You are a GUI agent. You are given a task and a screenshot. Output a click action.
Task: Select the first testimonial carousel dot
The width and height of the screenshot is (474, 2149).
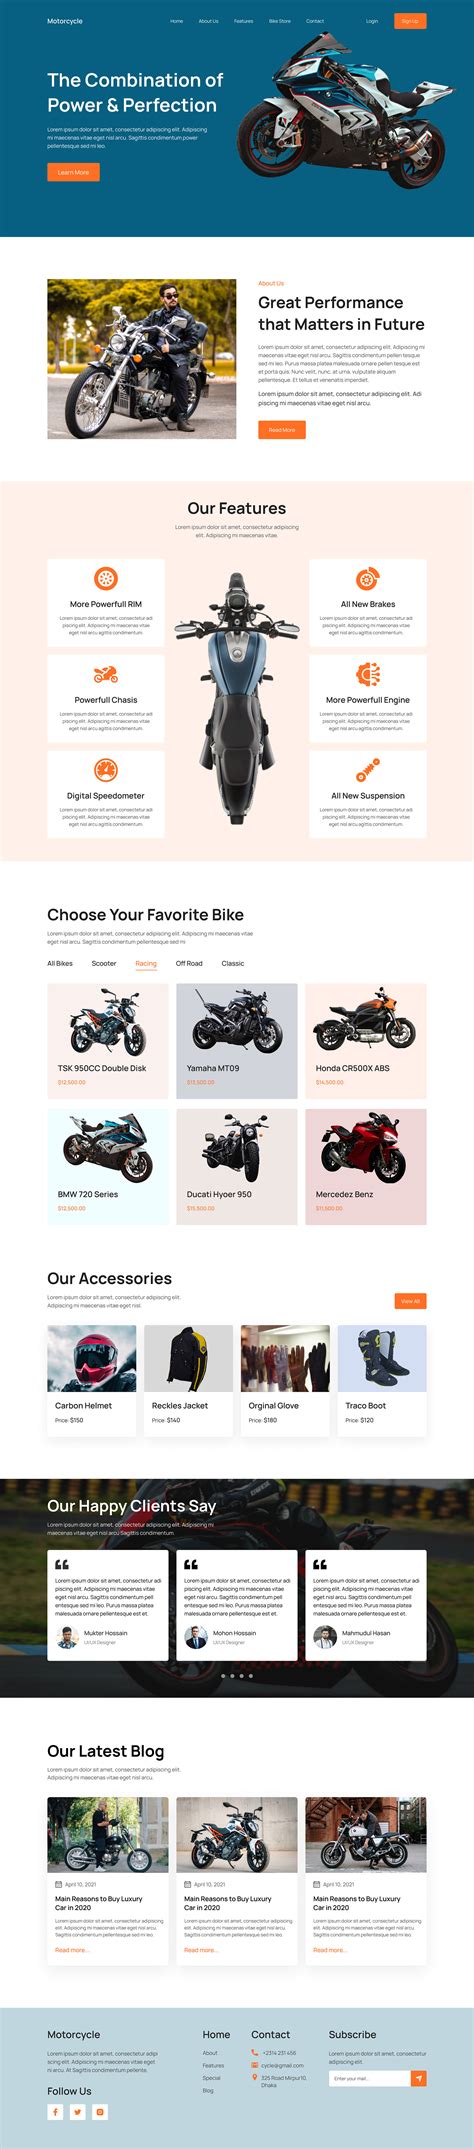[x=222, y=1675]
